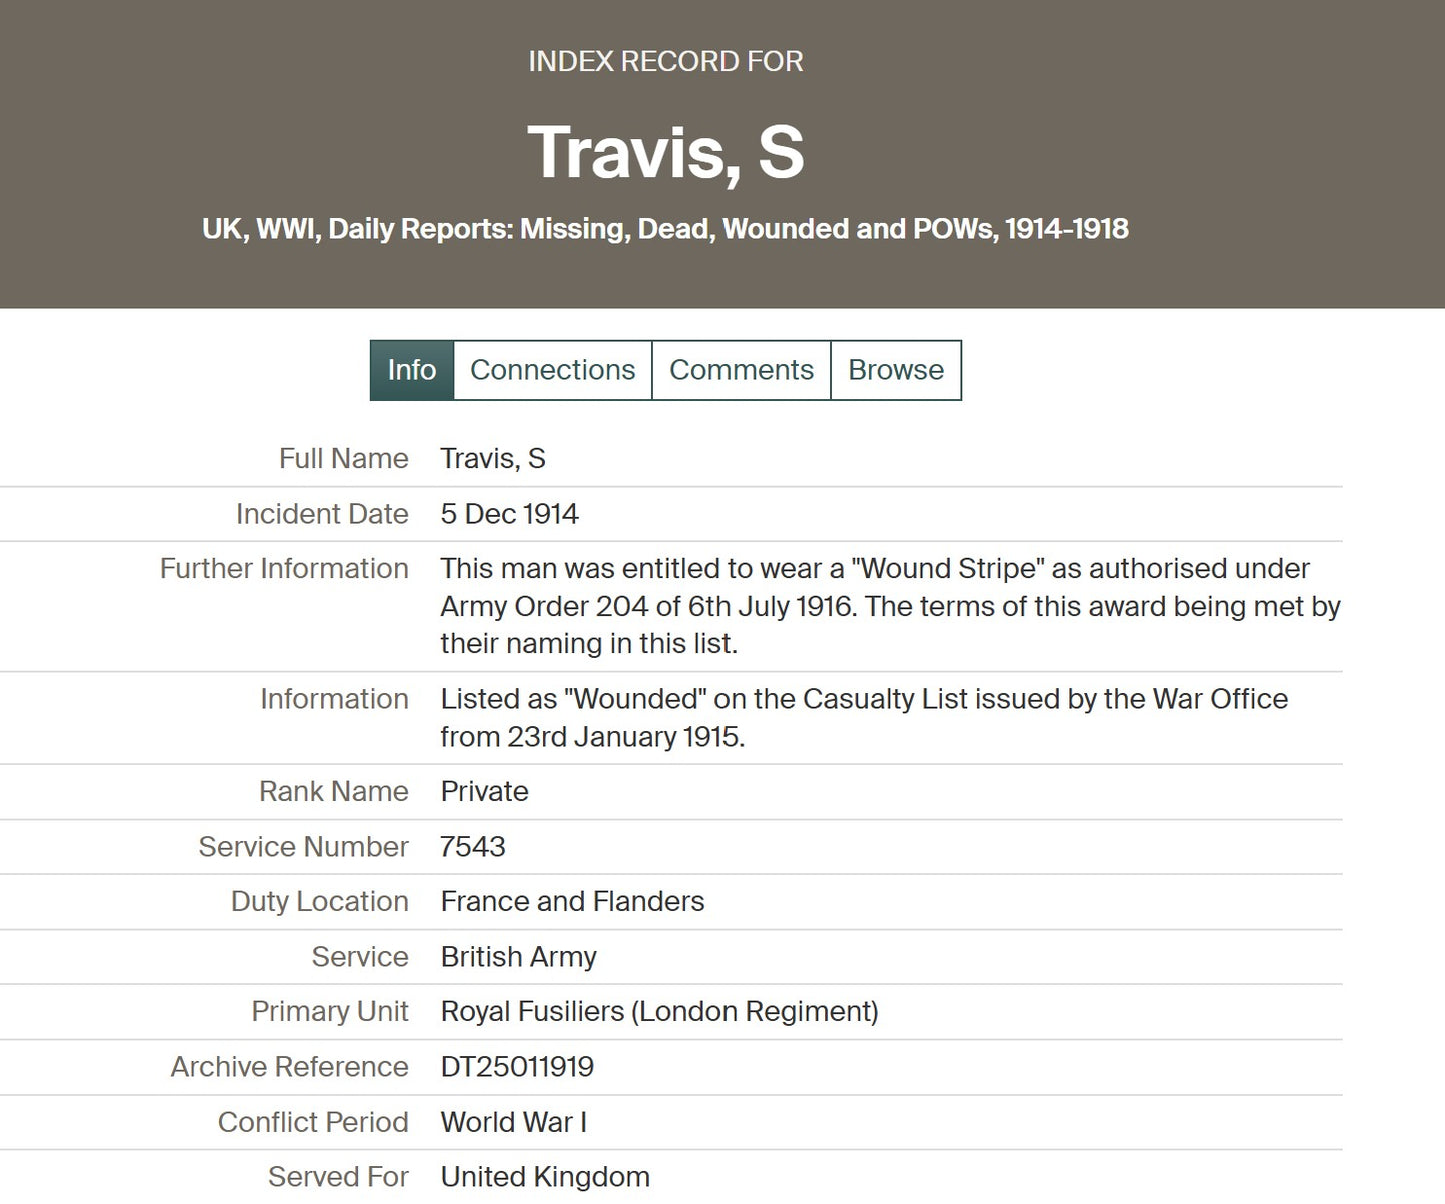Click the service value British Army
Image resolution: width=1445 pixels, height=1204 pixels.
pyautogui.click(x=518, y=957)
